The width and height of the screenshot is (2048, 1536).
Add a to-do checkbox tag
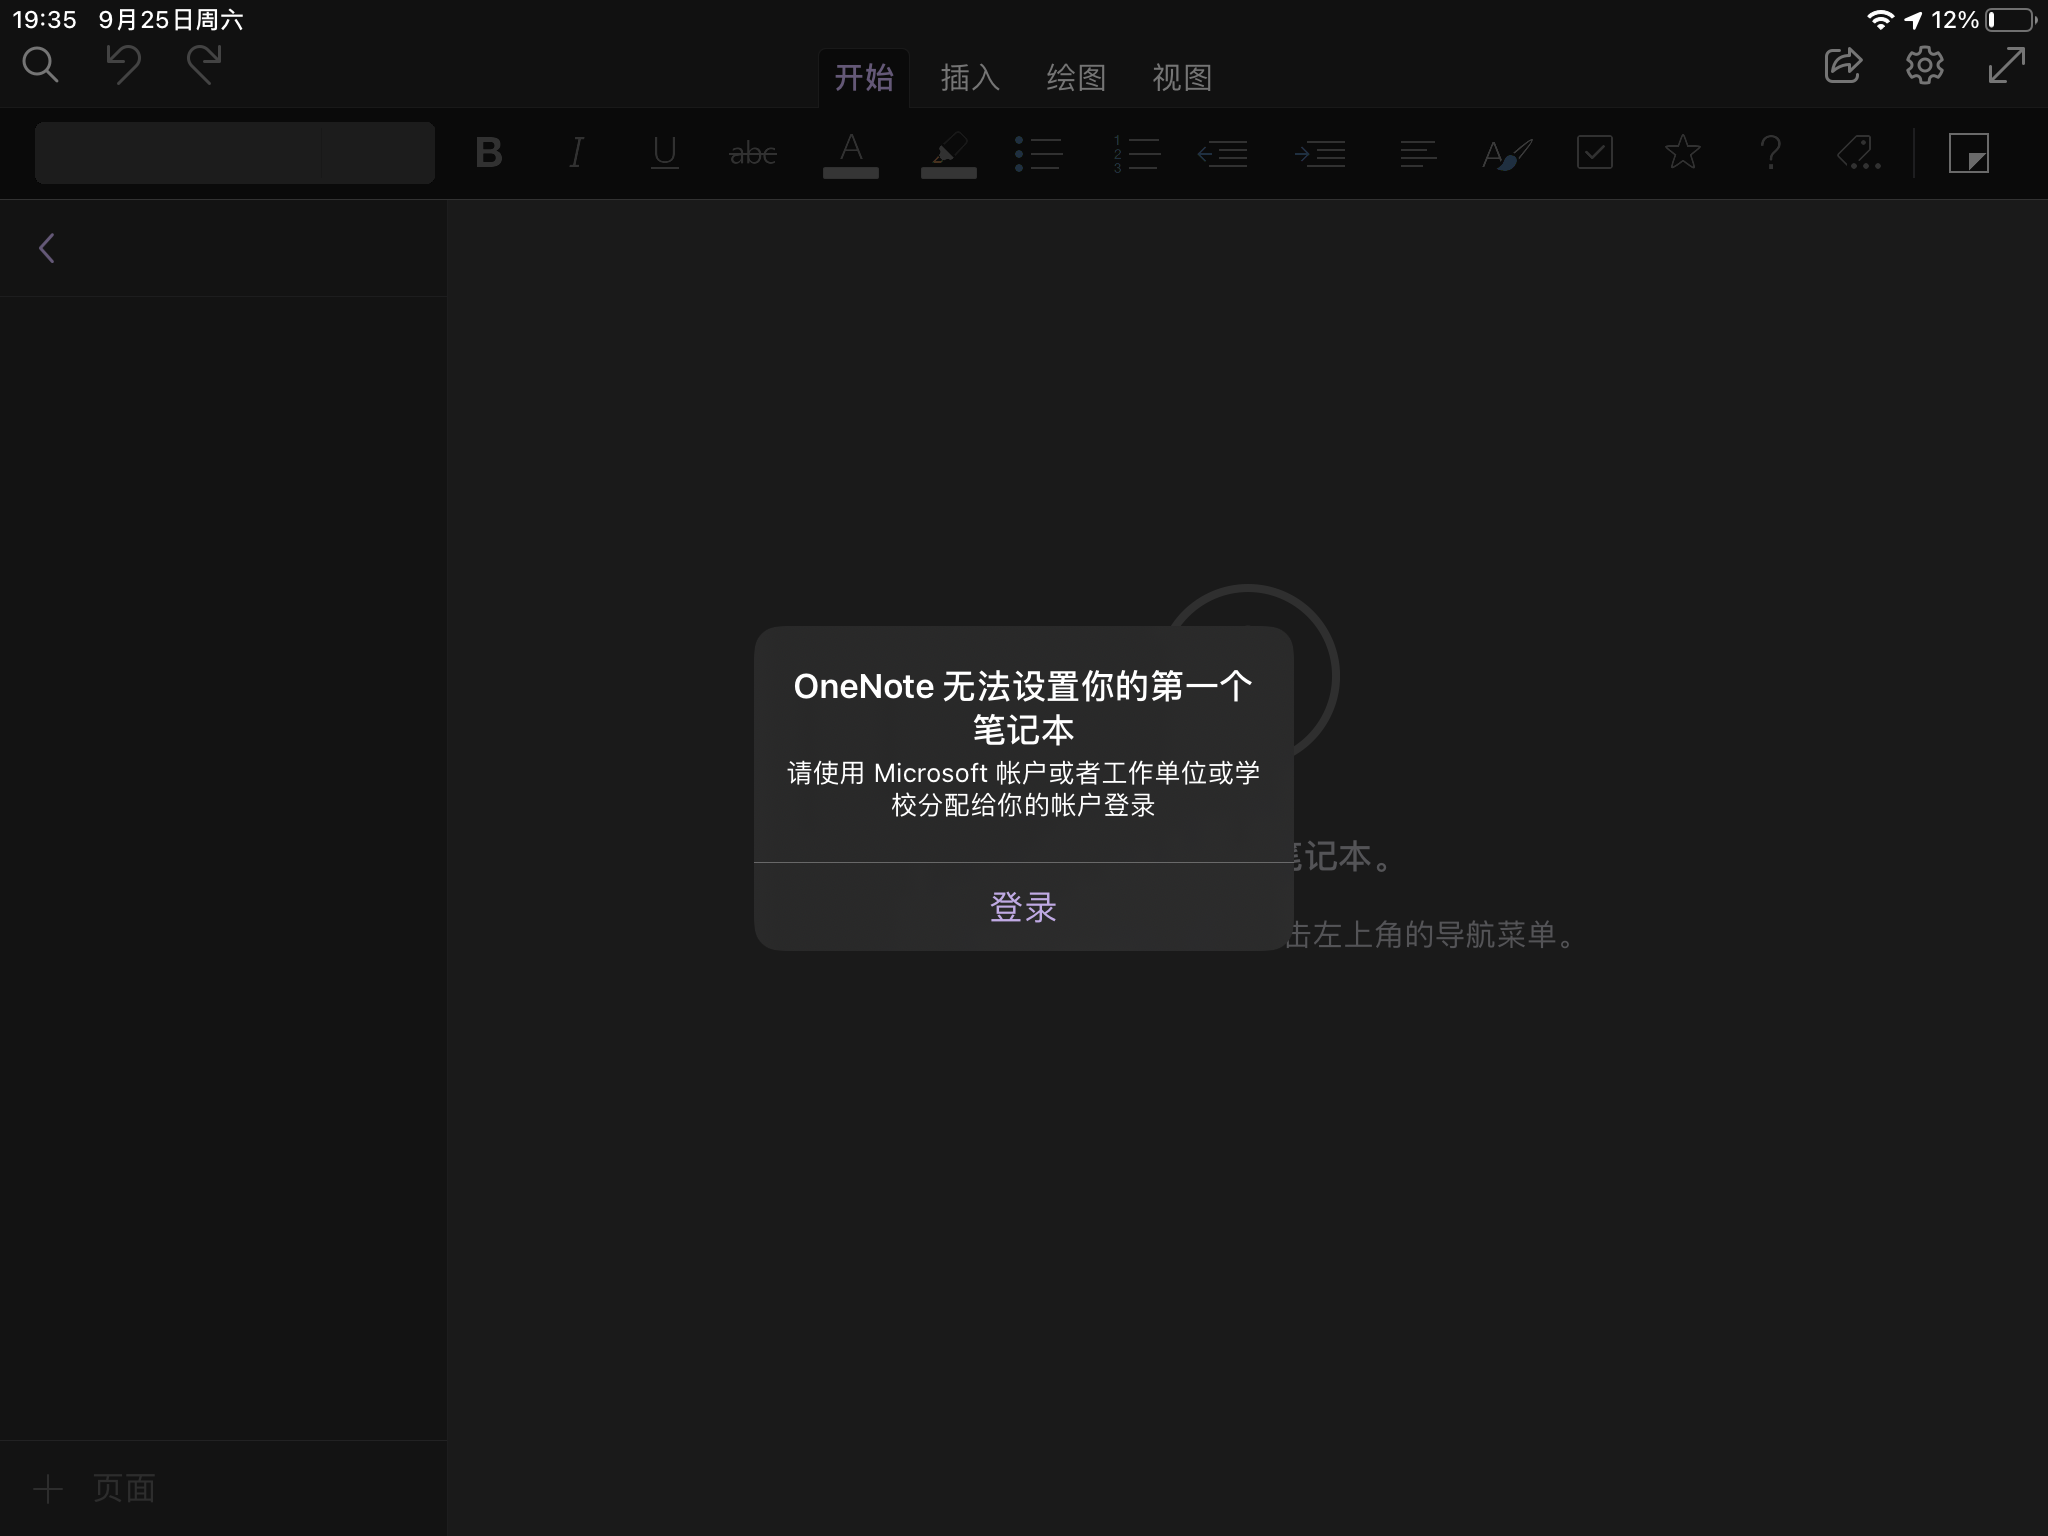[1594, 153]
